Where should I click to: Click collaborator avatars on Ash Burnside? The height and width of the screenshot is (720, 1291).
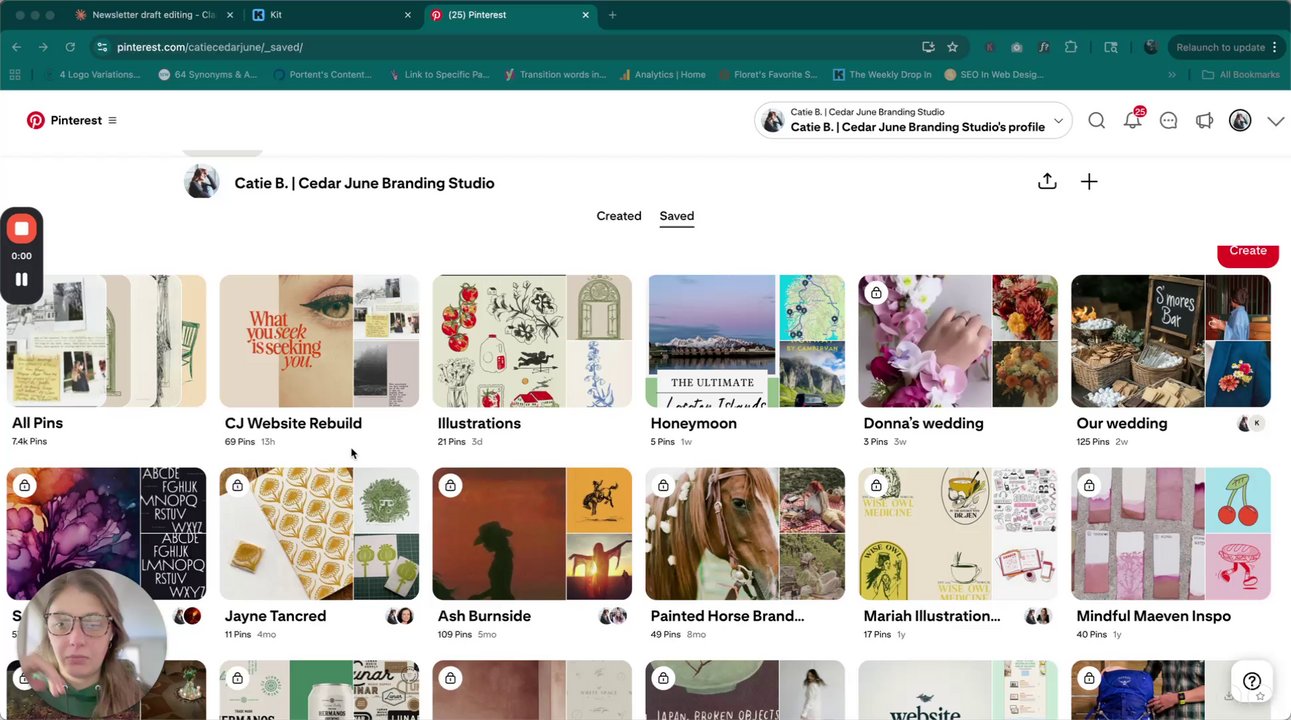pyautogui.click(x=613, y=616)
